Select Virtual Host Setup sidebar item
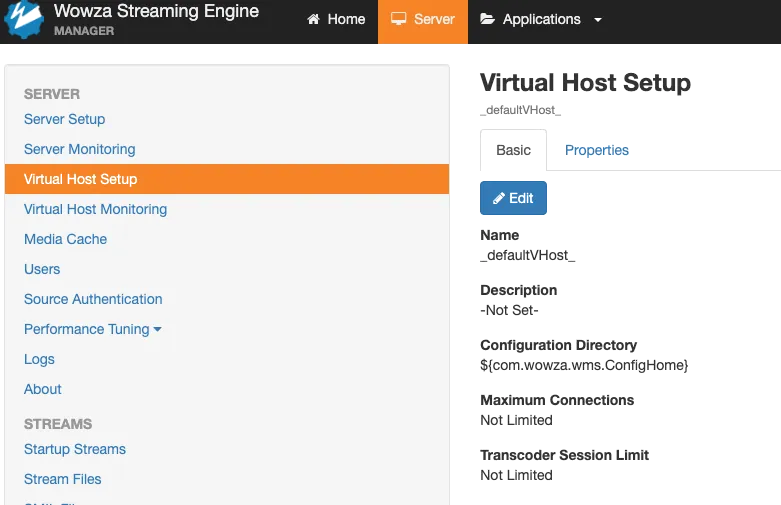The width and height of the screenshot is (781, 505). (x=80, y=179)
